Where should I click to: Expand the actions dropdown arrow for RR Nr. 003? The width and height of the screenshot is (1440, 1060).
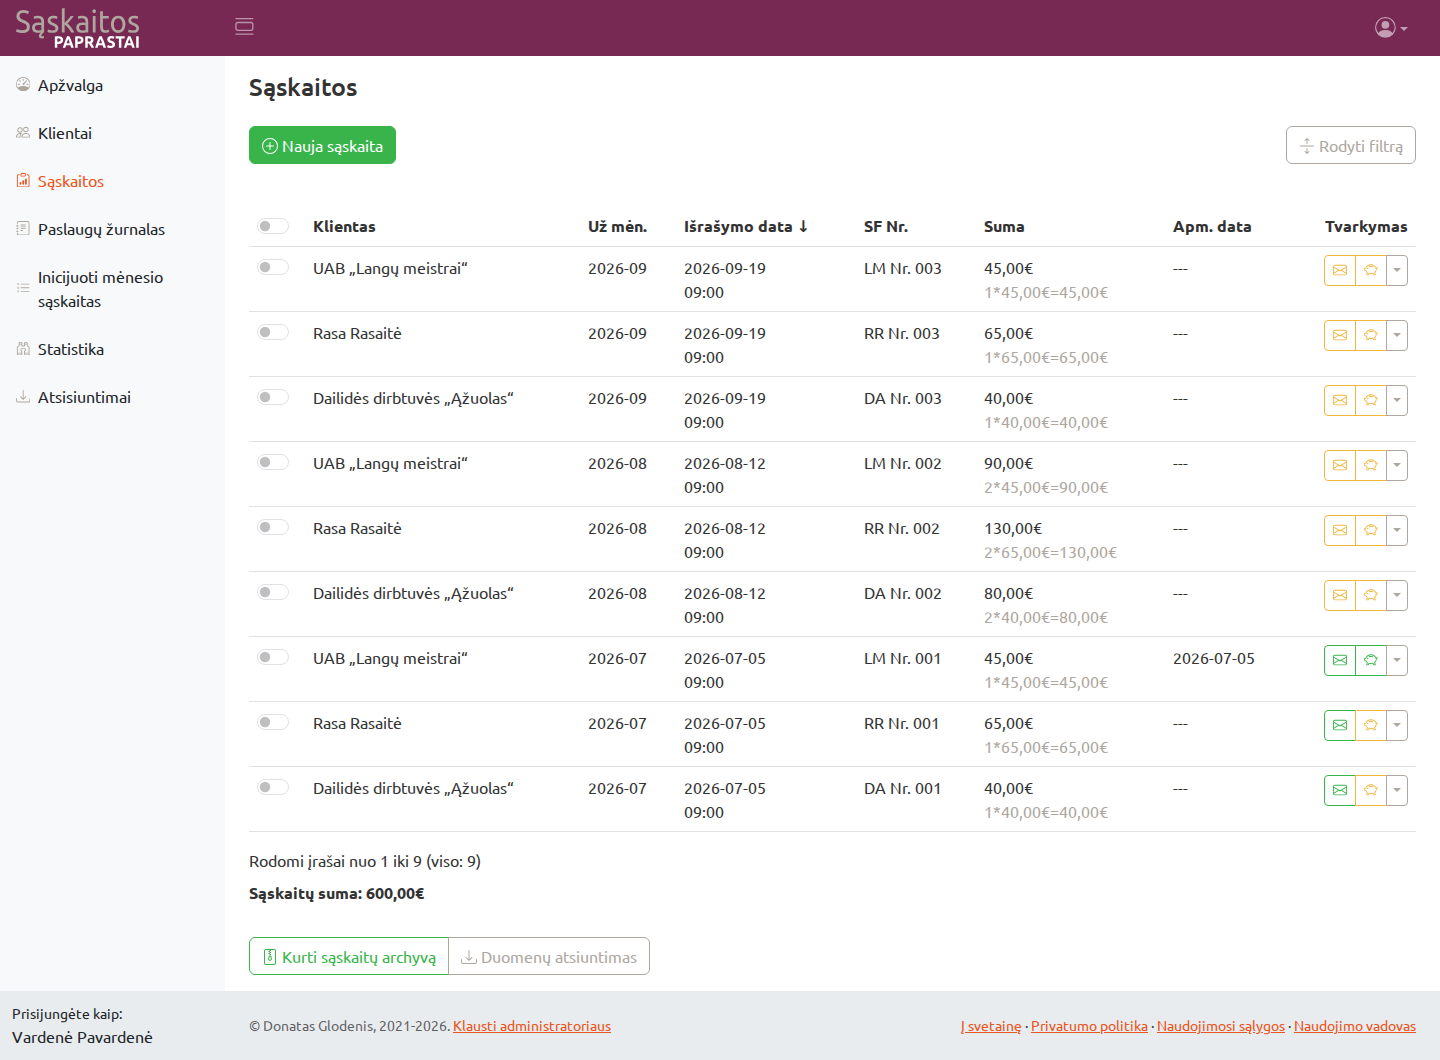click(1397, 335)
